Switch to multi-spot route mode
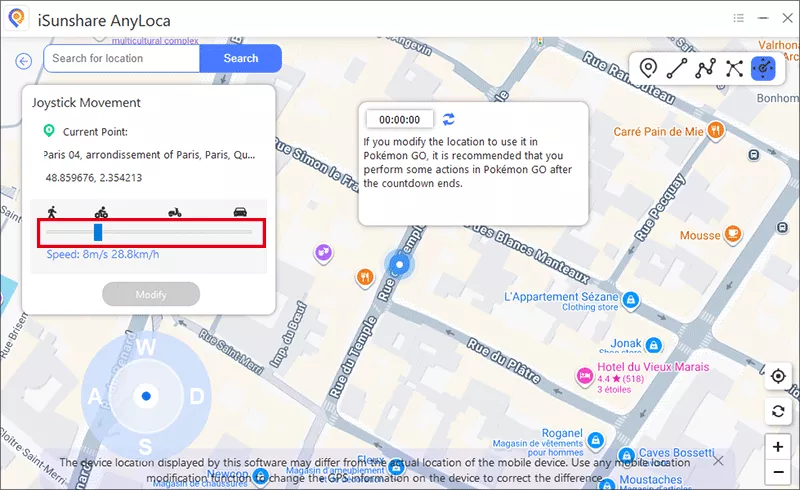Viewport: 800px width, 490px height. tap(706, 68)
